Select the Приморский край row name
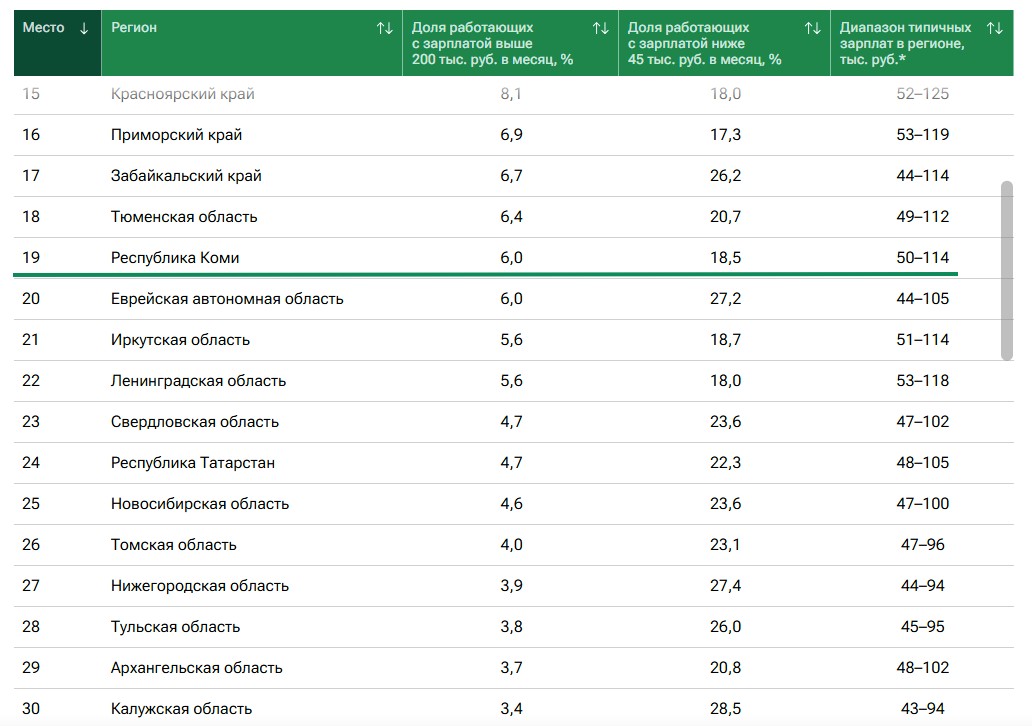The image size is (1032, 726). pyautogui.click(x=176, y=135)
